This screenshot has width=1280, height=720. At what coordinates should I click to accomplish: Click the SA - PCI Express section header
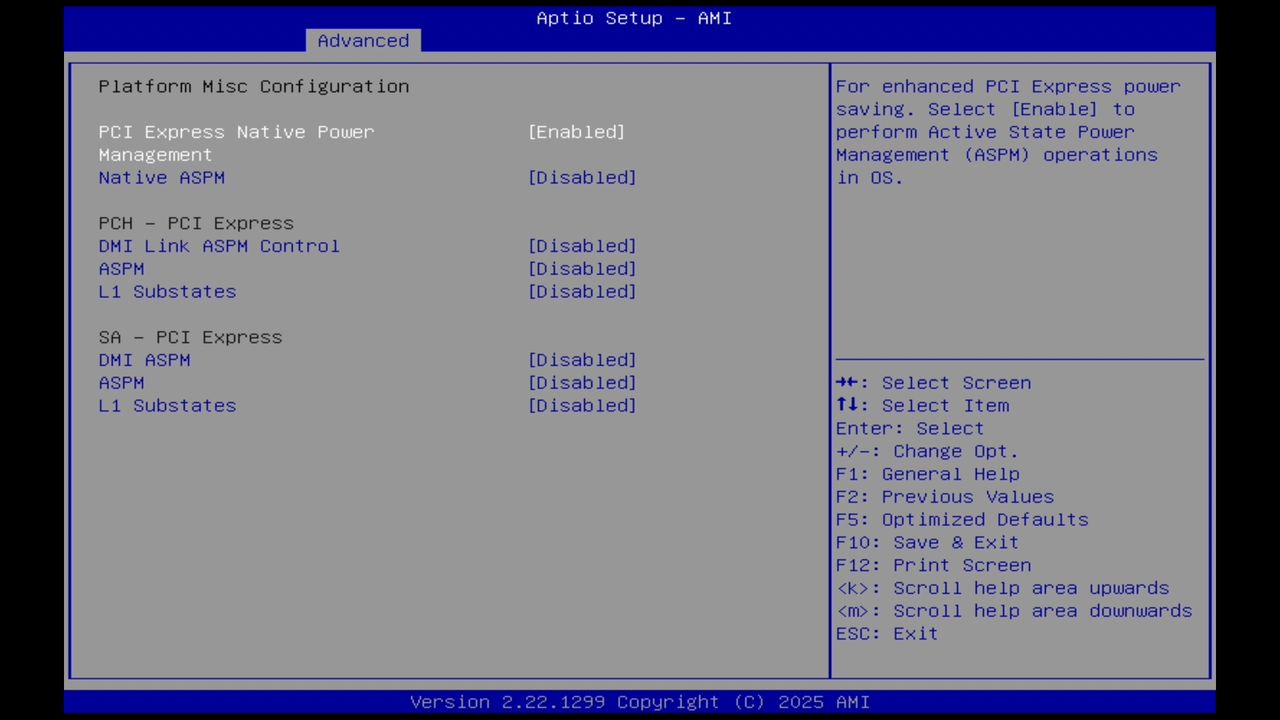190,337
